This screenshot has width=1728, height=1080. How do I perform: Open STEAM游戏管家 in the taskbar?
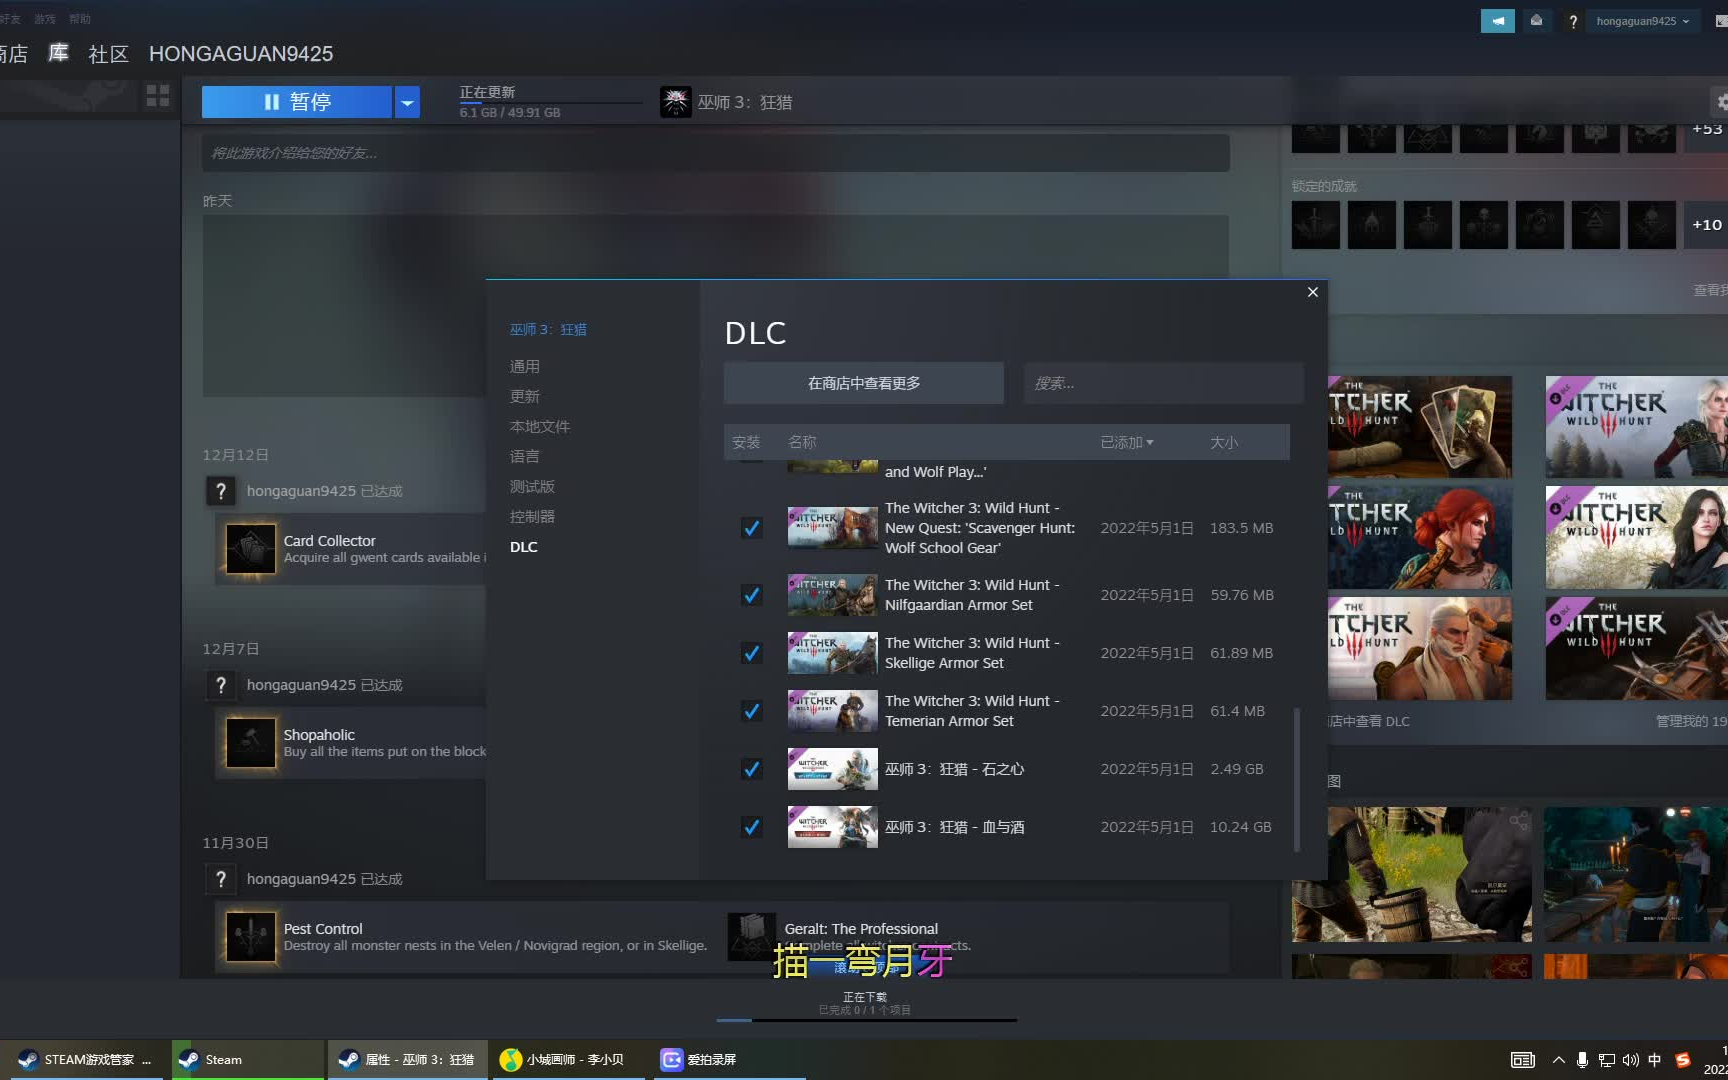click(x=84, y=1060)
